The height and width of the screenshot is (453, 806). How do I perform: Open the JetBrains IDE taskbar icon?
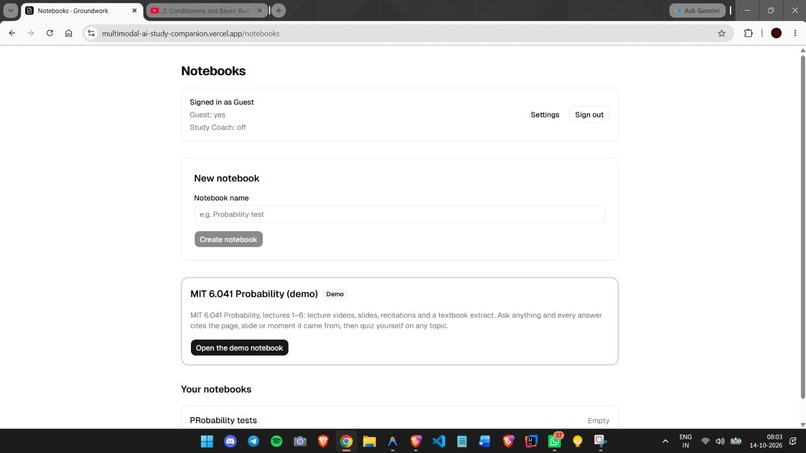tap(532, 441)
